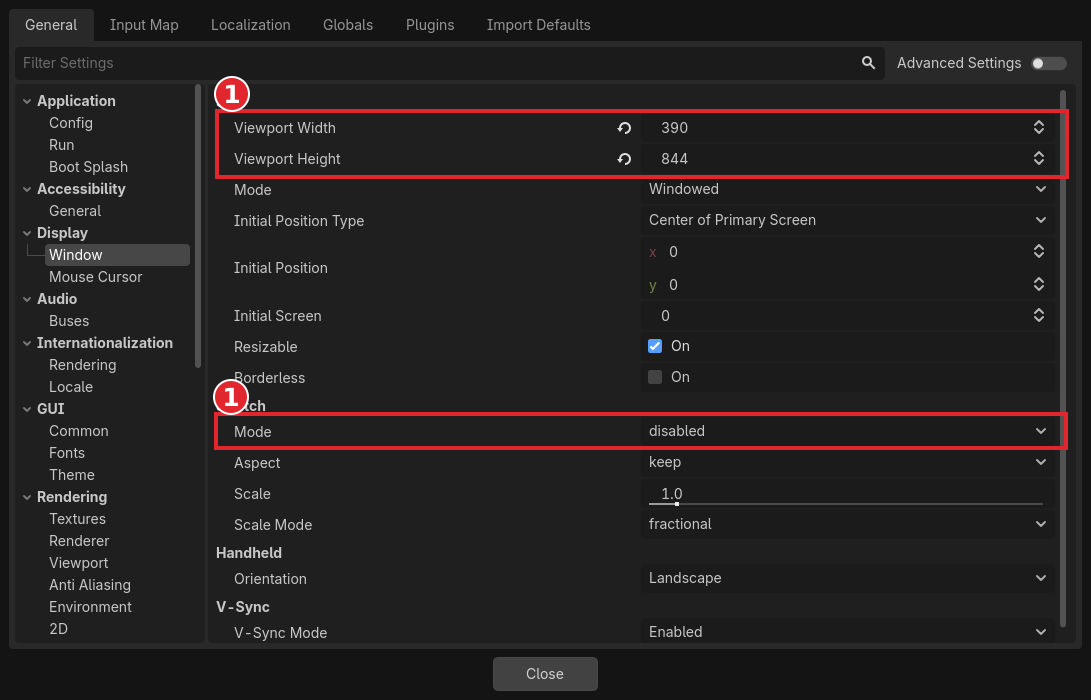Collapse the Display section
1091x700 pixels.
(26, 233)
